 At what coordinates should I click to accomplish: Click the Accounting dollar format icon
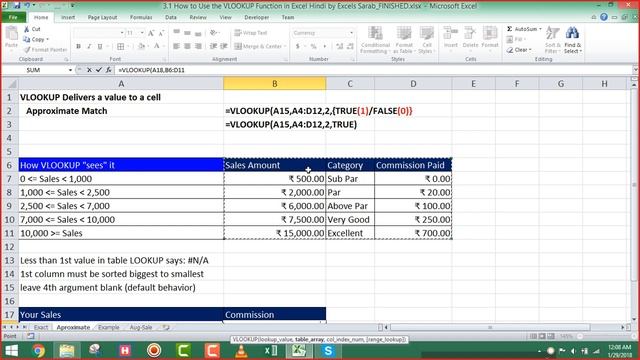[x=298, y=47]
